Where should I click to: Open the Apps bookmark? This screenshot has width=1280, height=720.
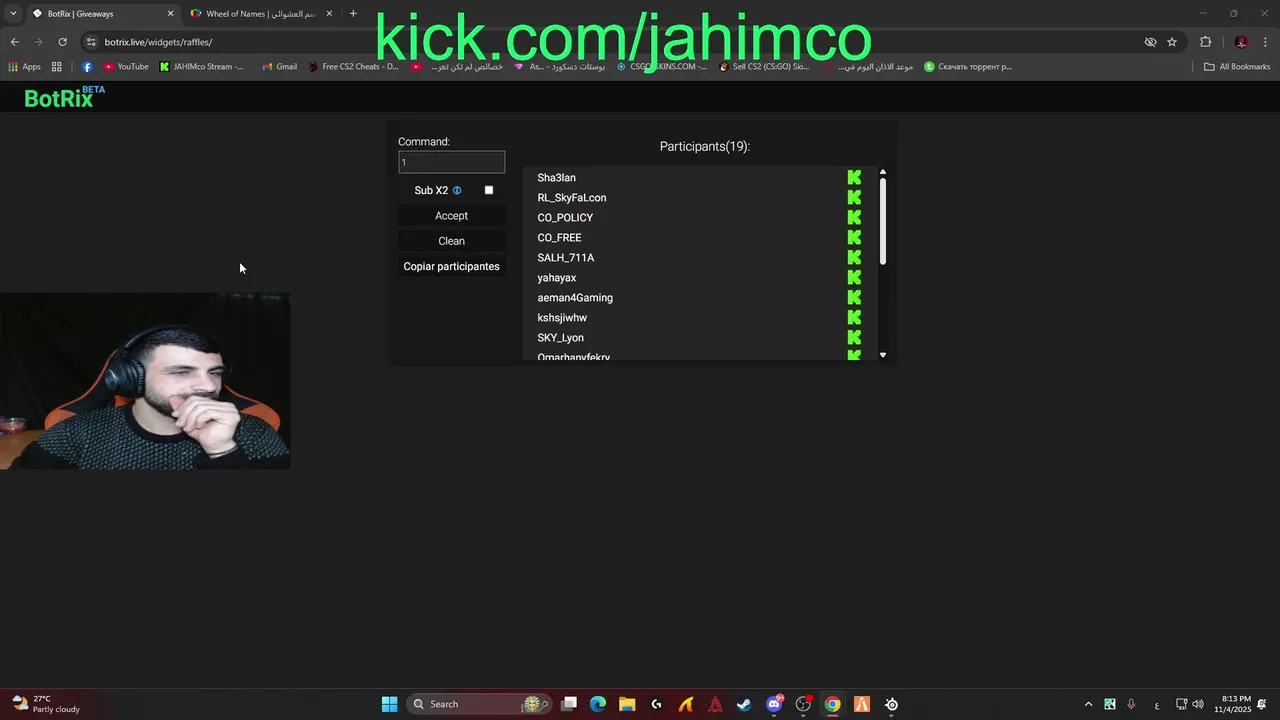coord(24,67)
